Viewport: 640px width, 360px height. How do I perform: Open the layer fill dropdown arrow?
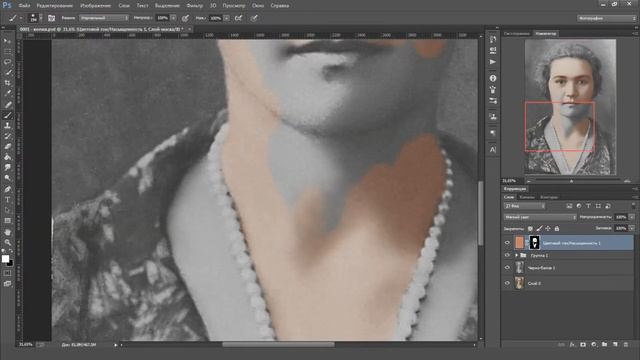(x=632, y=228)
